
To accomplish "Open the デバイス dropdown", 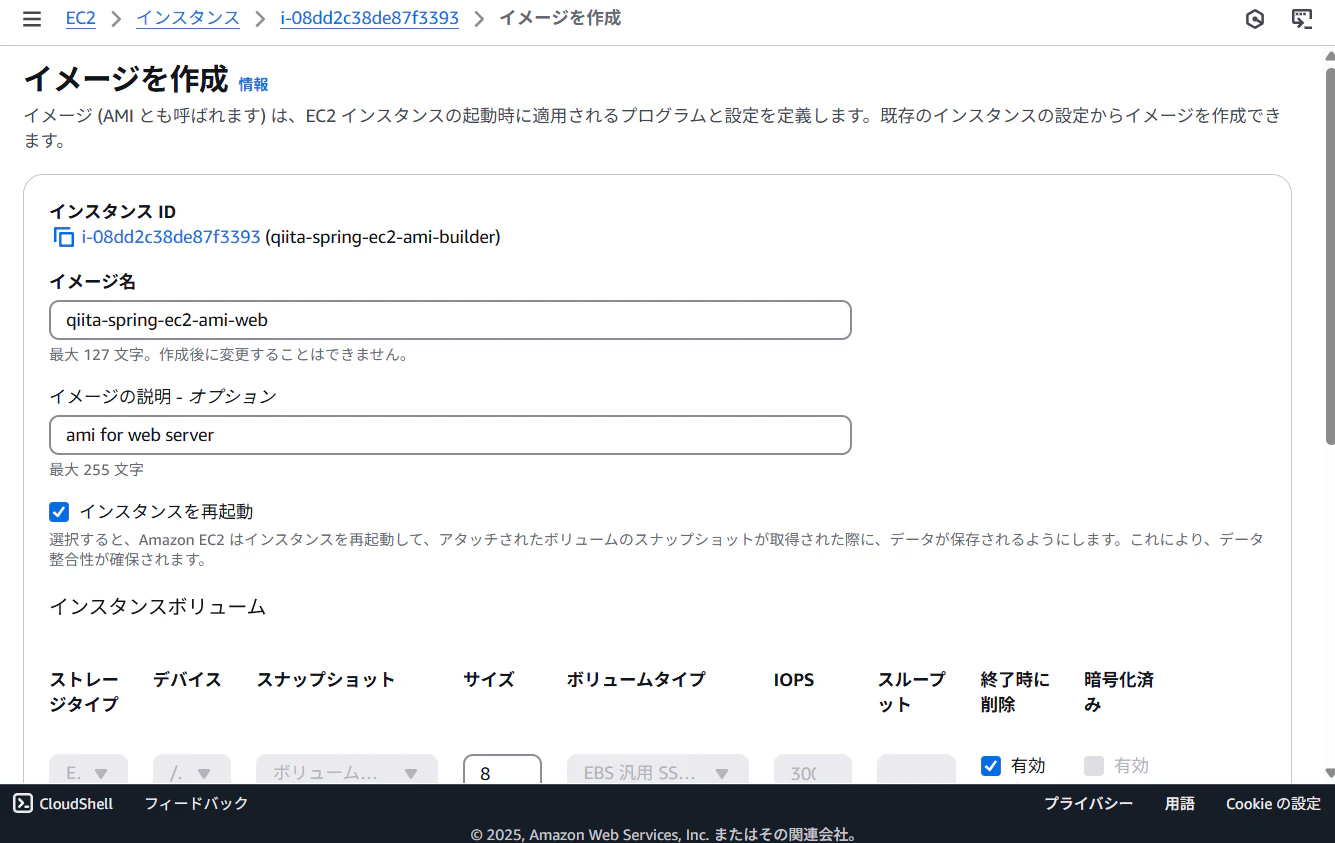I will (x=192, y=770).
